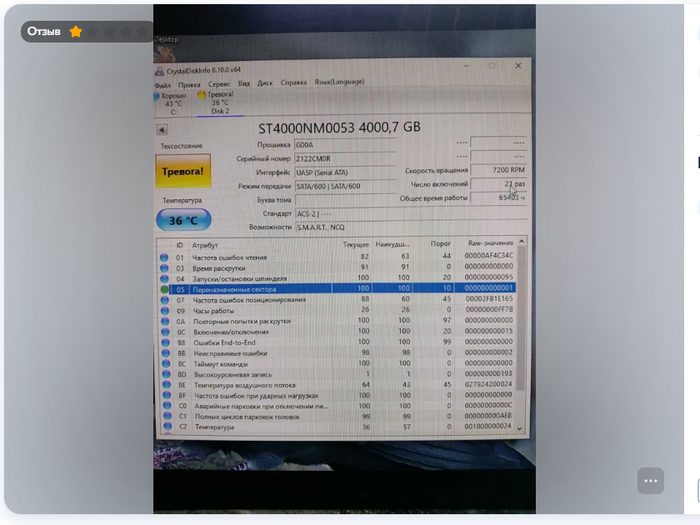700x525 pixels.
Task: Click the Стандарт field ACS-2
Action: point(411,213)
